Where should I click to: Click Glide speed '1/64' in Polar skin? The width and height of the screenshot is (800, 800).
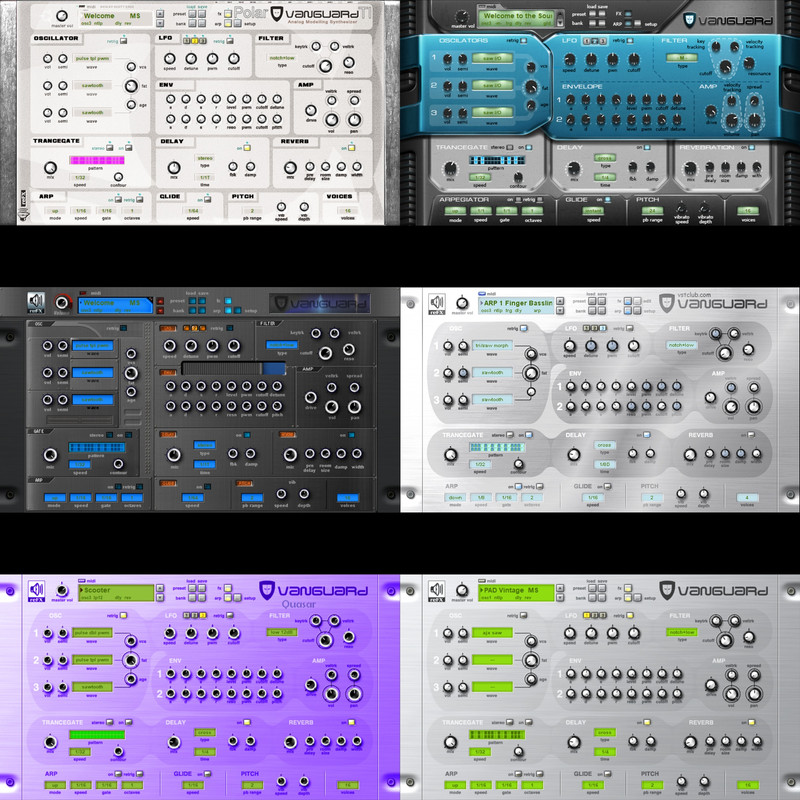193,210
